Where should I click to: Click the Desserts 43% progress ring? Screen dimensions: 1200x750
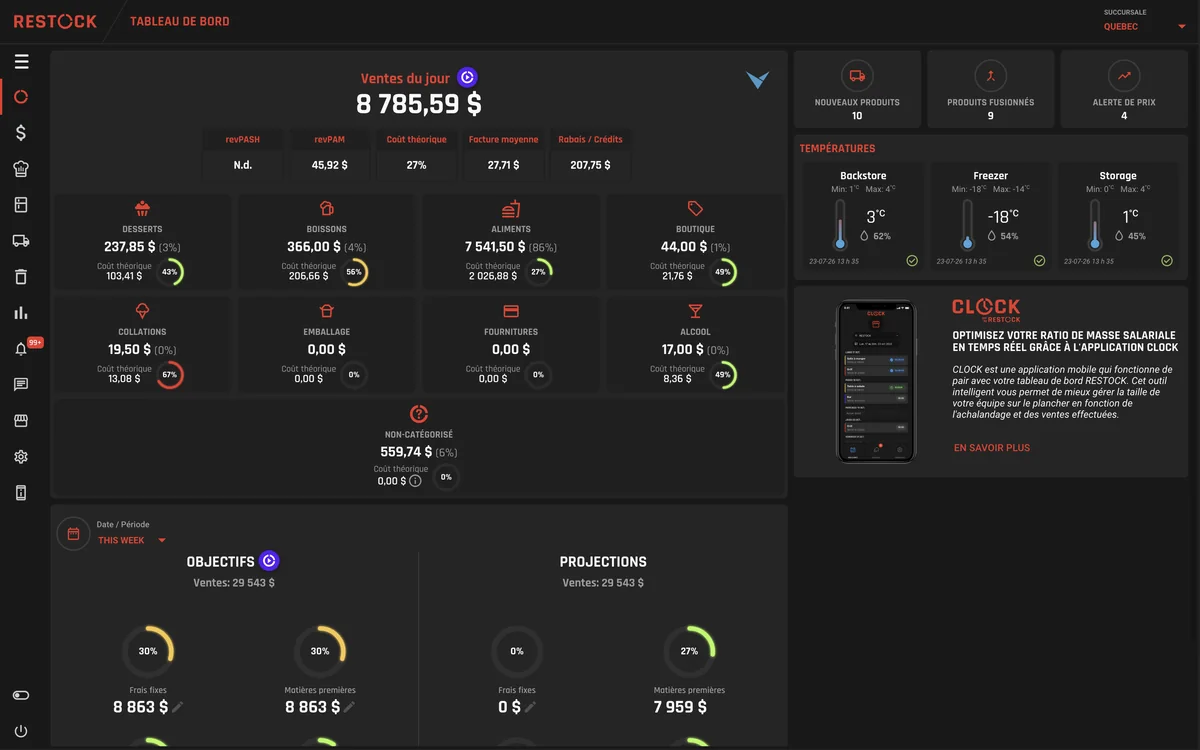pos(170,272)
